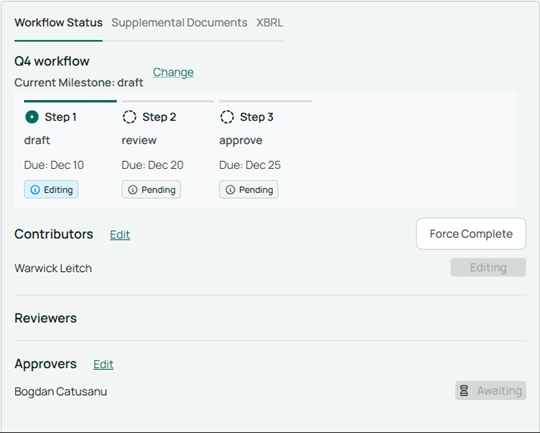Viewport: 540px width, 433px height.
Task: Click the 'Due: Dec 20' date
Action: [153, 165]
